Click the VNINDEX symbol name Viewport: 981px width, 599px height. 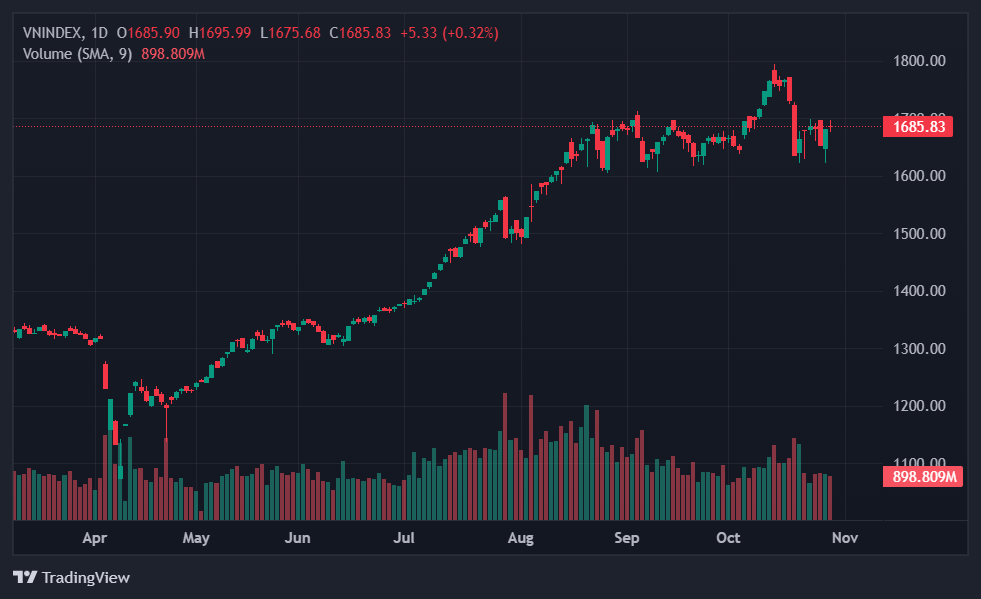[53, 33]
